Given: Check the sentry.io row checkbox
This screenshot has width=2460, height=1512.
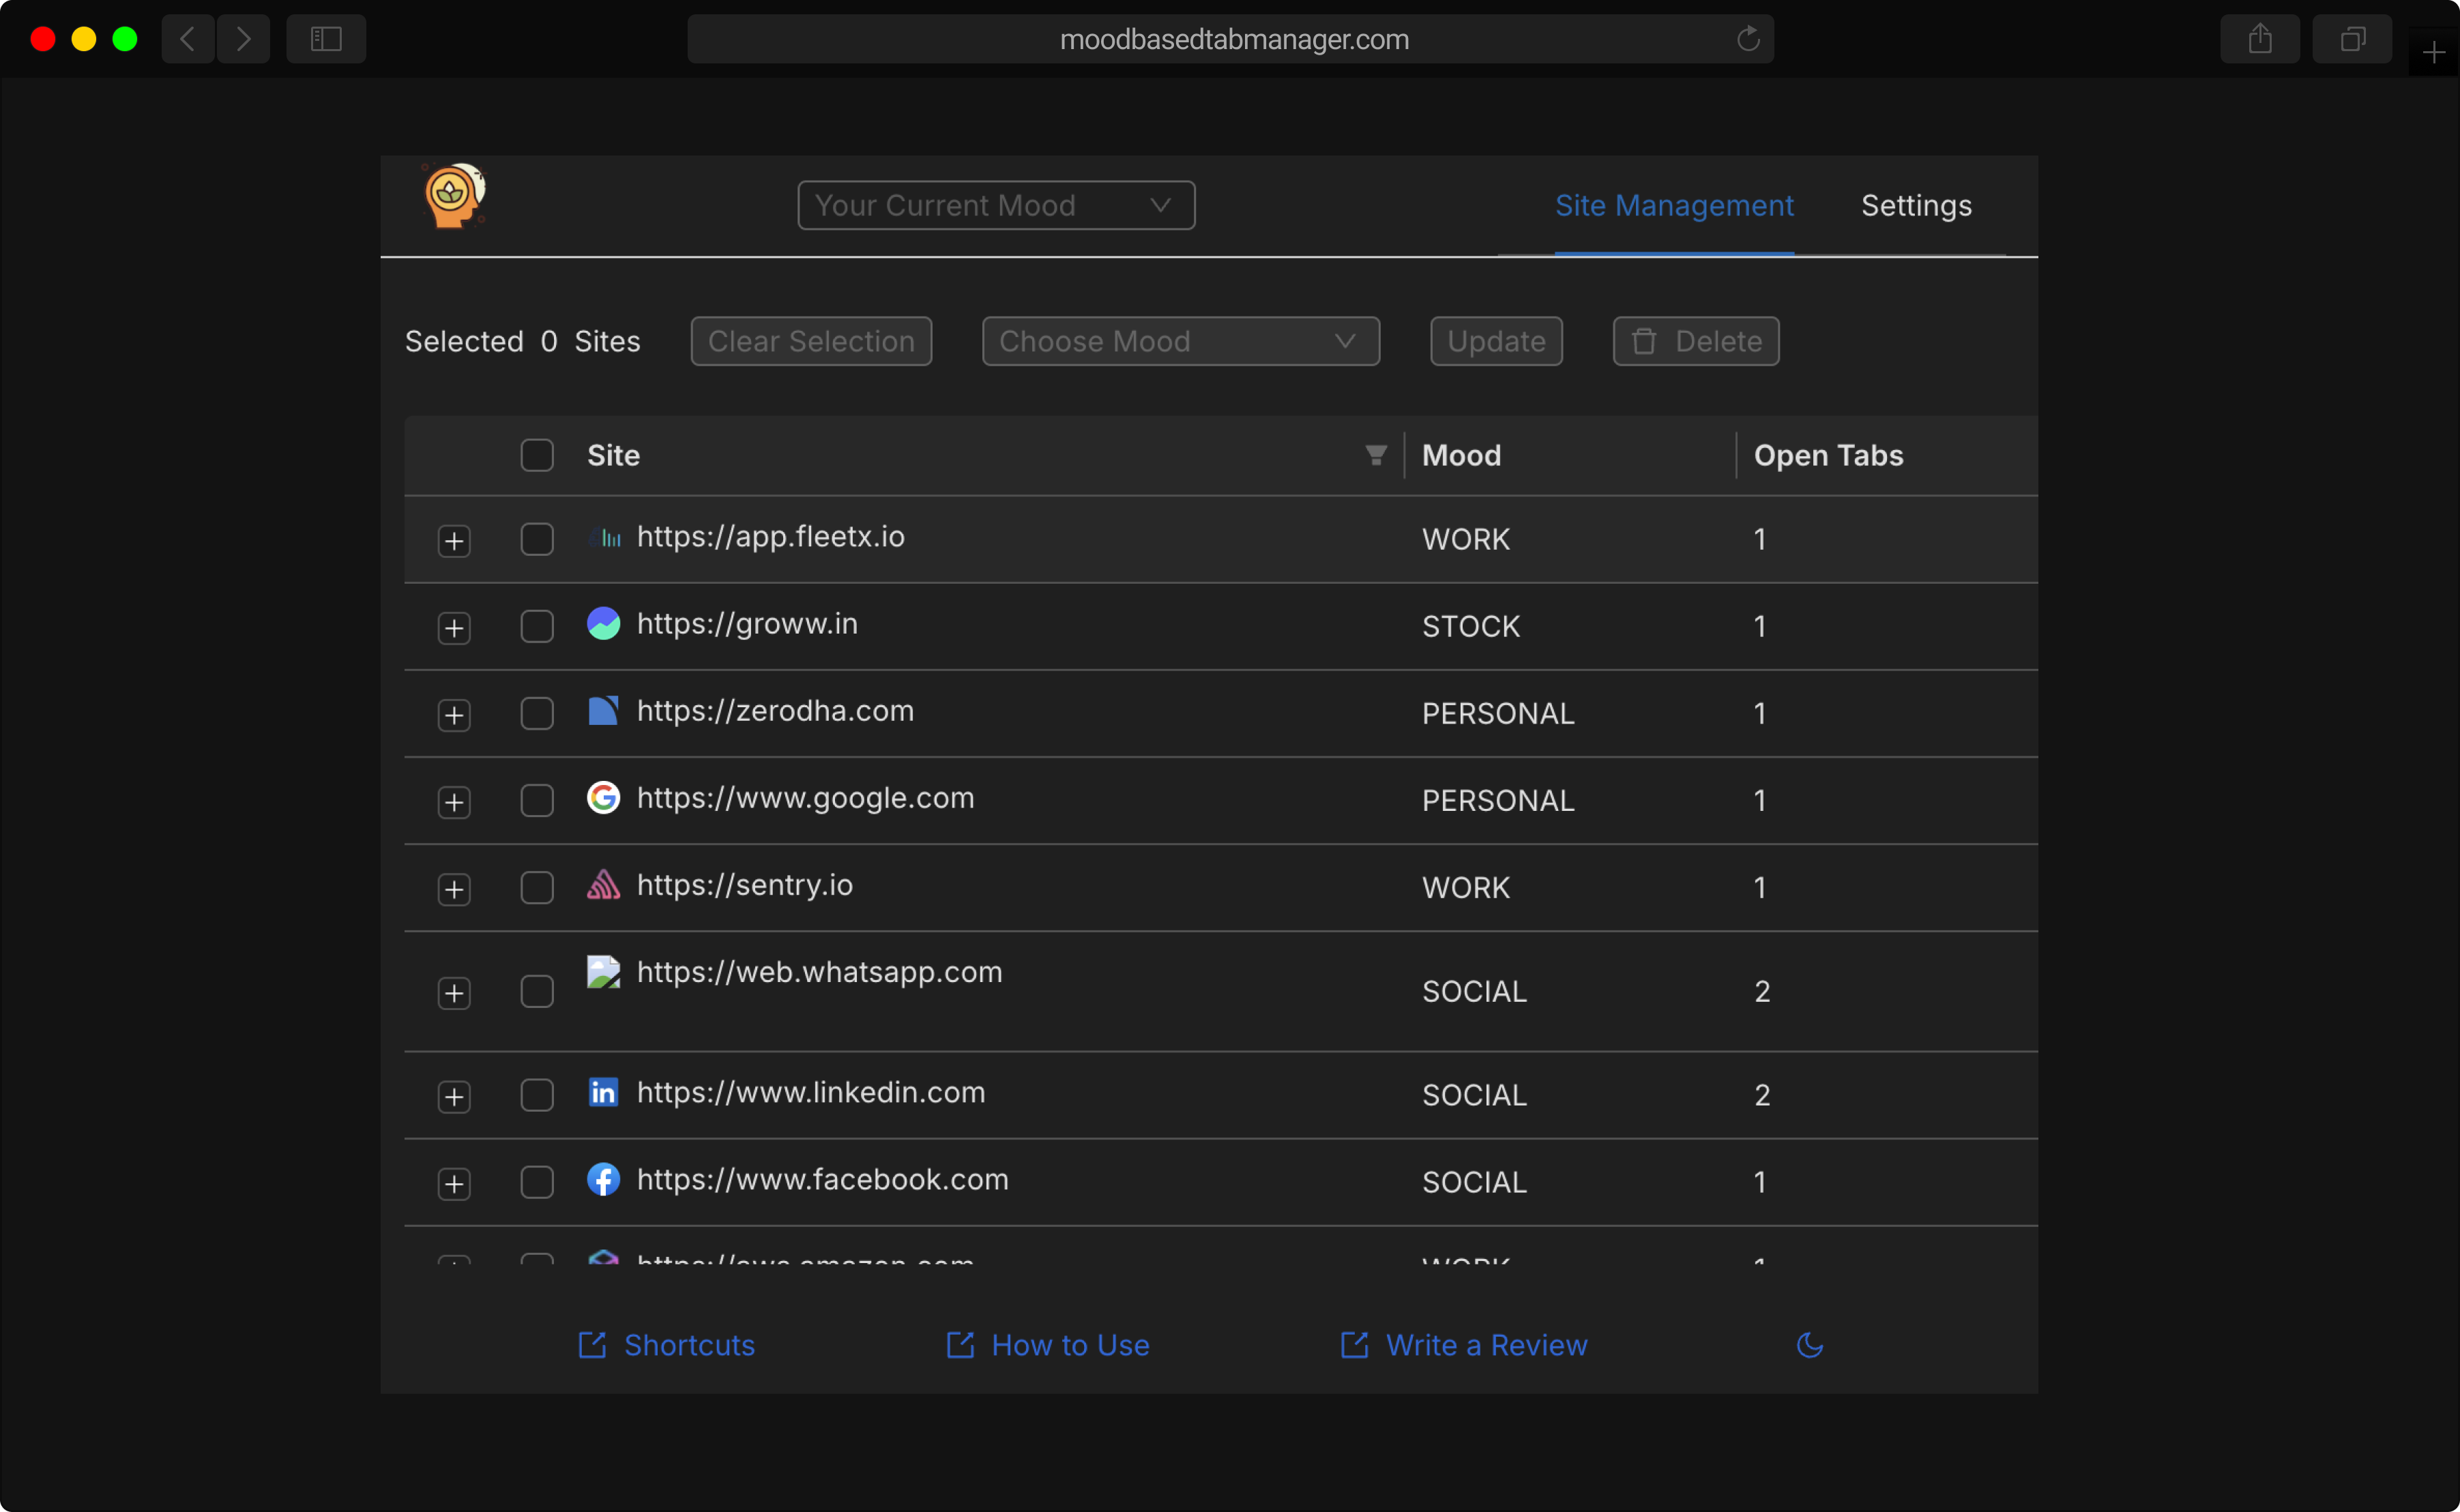Looking at the screenshot, I should pyautogui.click(x=537, y=887).
